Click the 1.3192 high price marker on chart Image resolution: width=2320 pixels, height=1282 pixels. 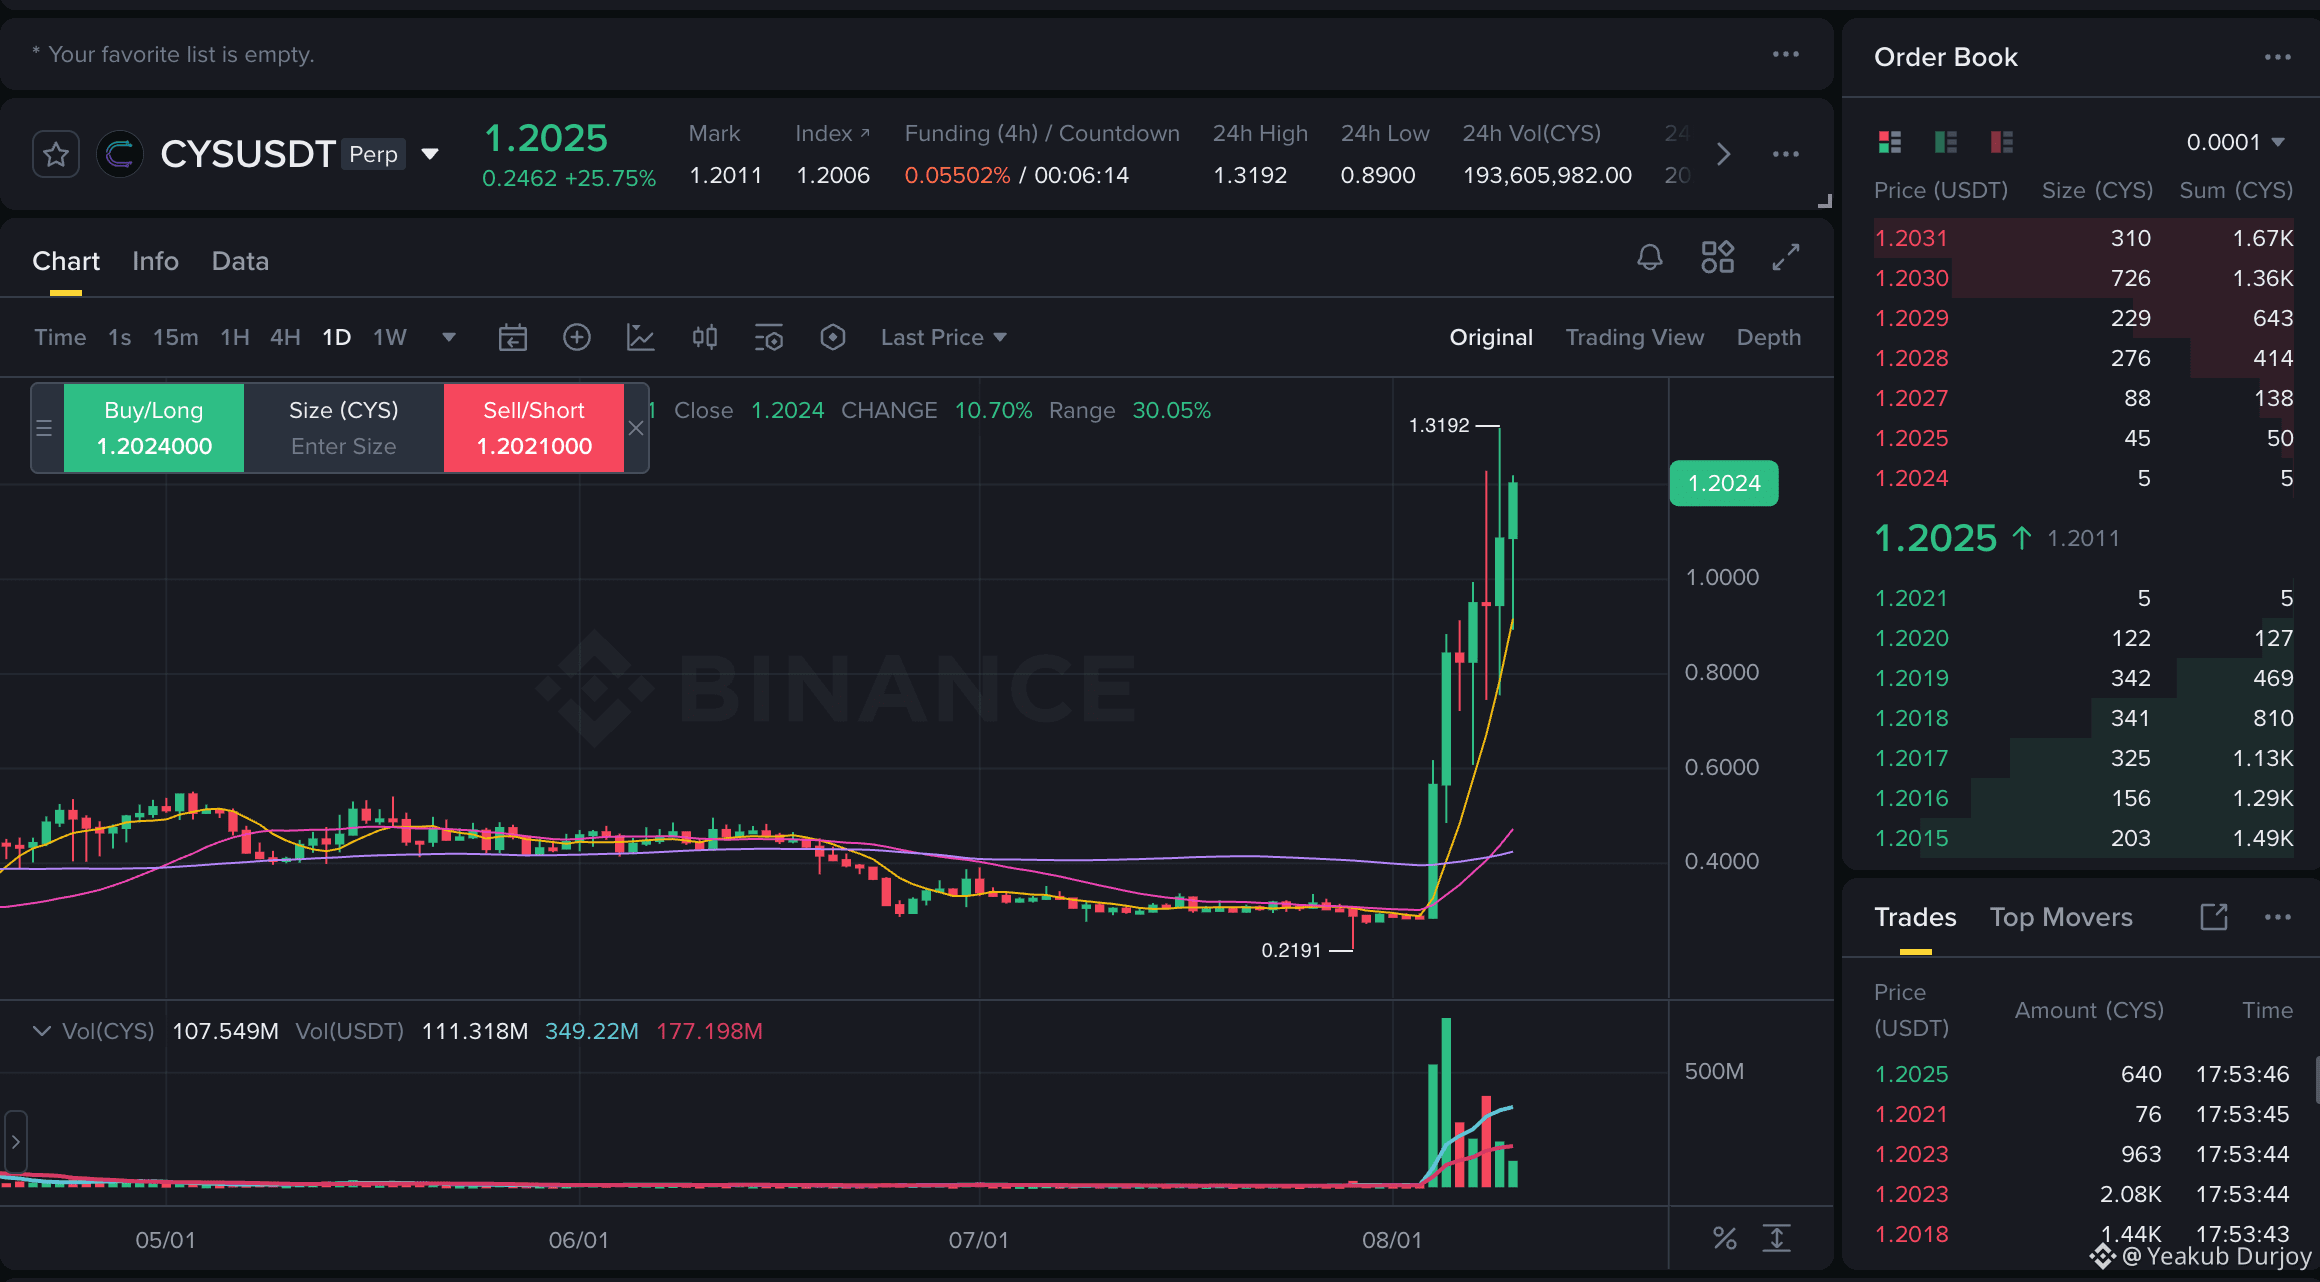coord(1439,426)
